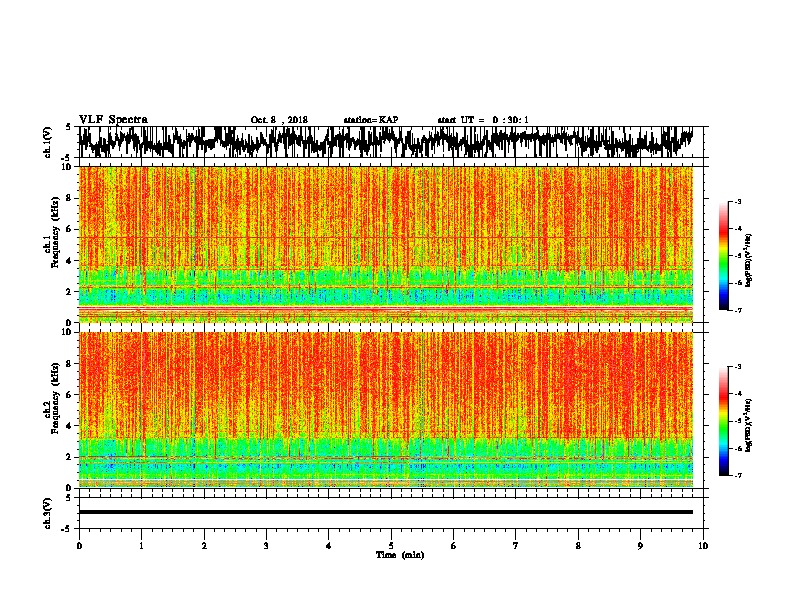Click the ch.1 color bar log(PSD) unit label
The height and width of the screenshot is (612, 792).
click(749, 260)
